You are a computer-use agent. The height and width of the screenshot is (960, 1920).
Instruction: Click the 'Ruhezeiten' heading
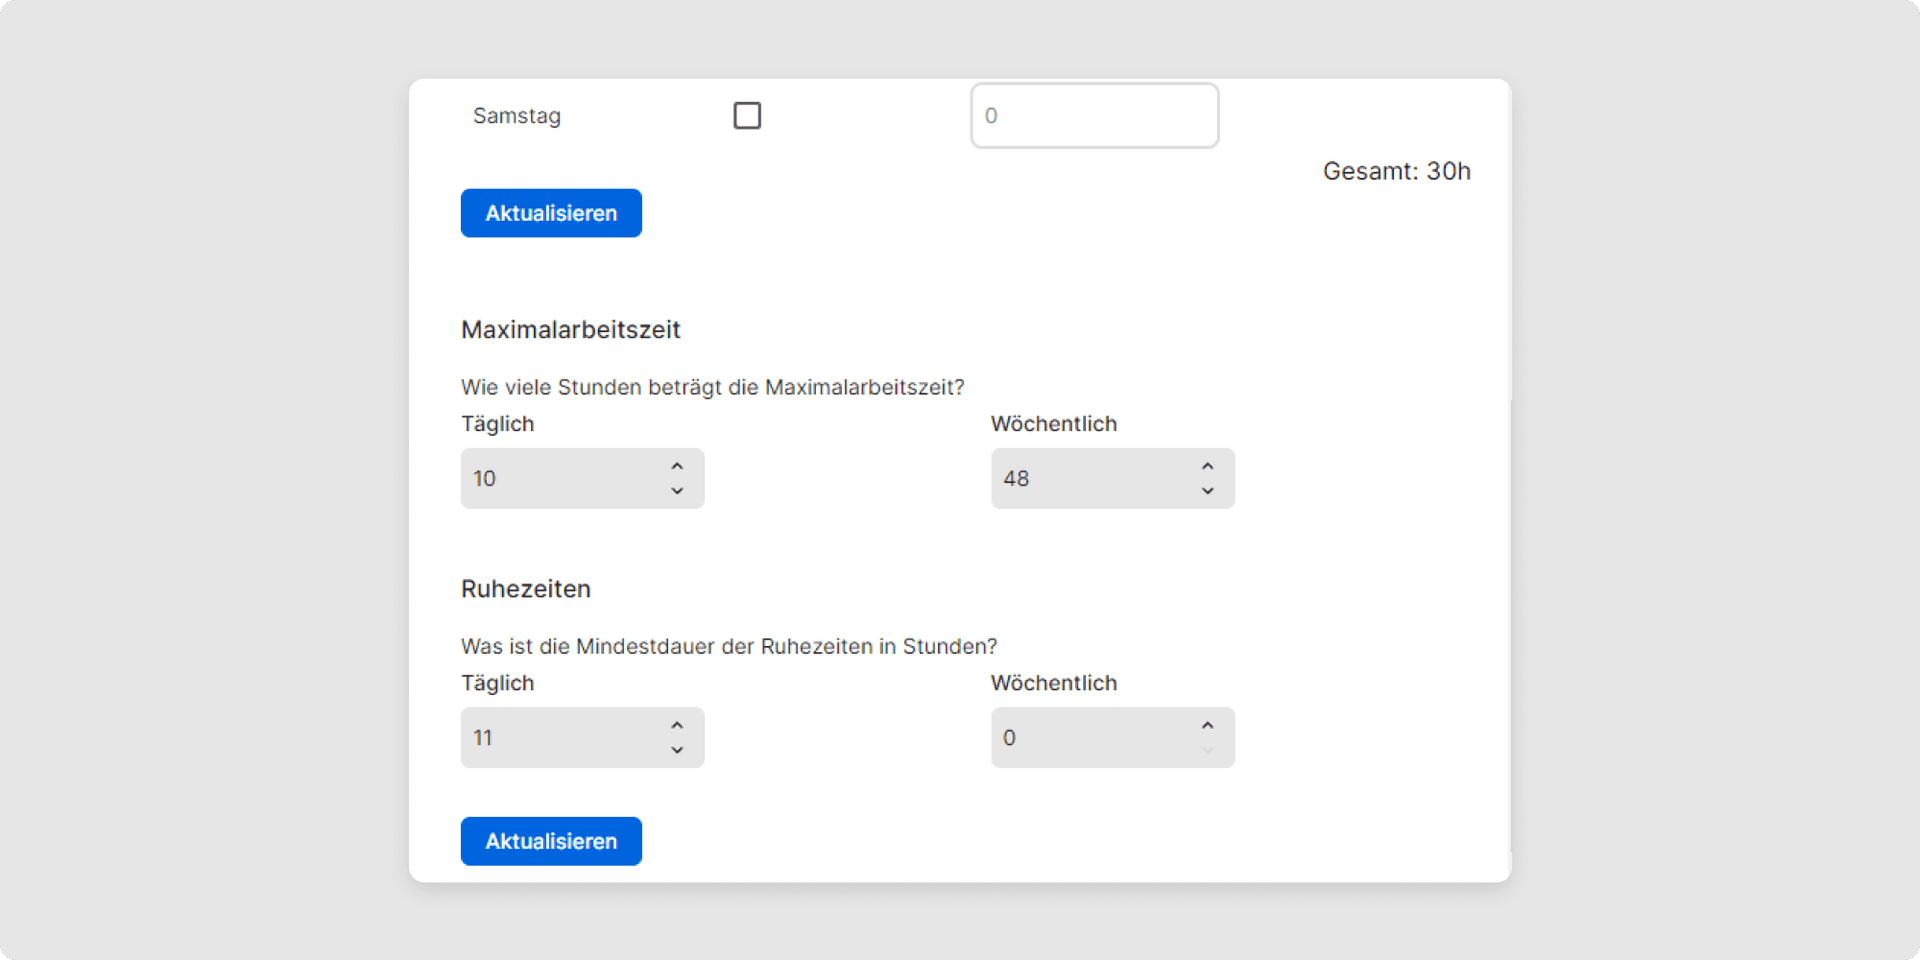526,589
